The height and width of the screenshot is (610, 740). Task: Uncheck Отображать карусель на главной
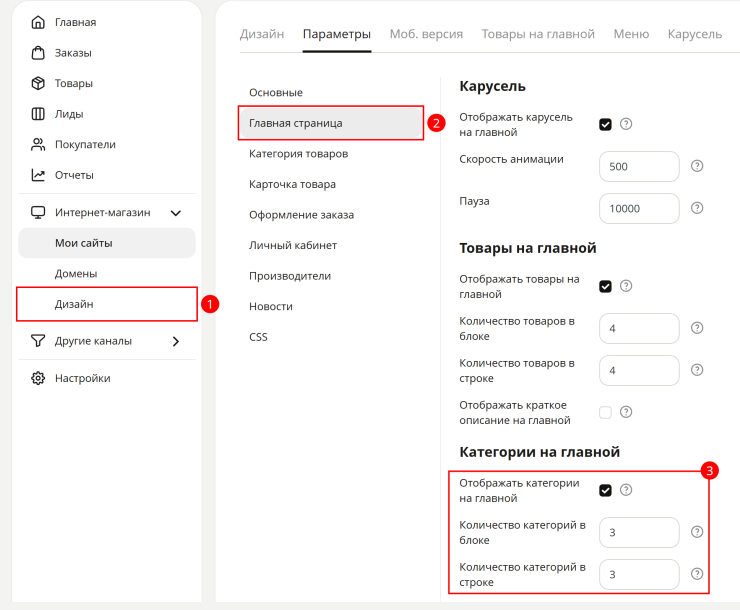605,125
